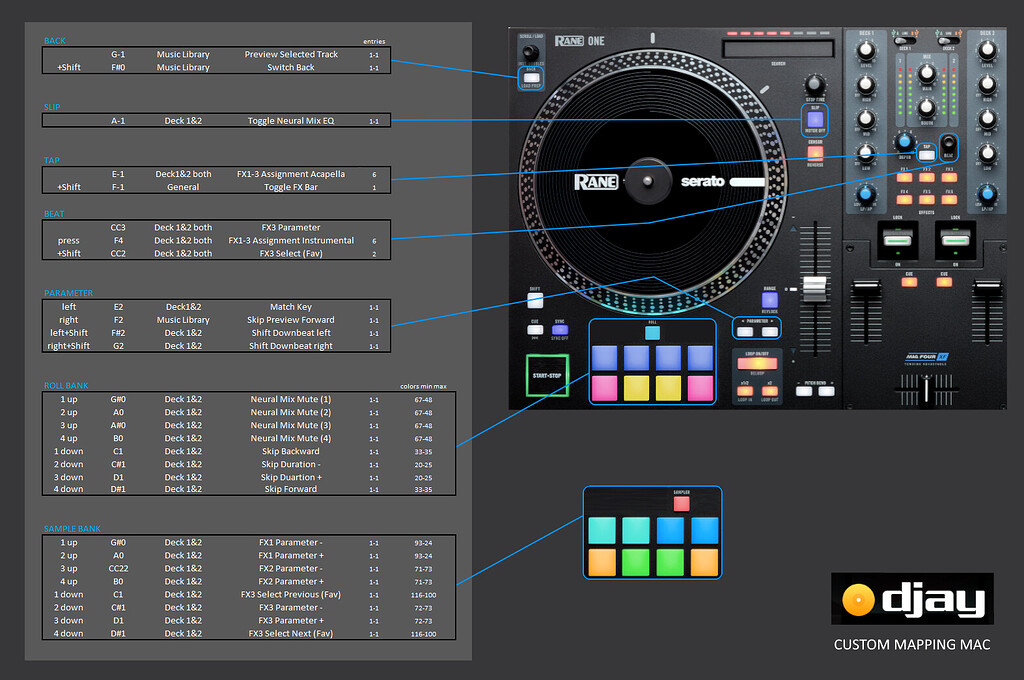Viewport: 1024px width, 680px height.
Task: Tap the TAP tempo button
Action: coord(927,156)
